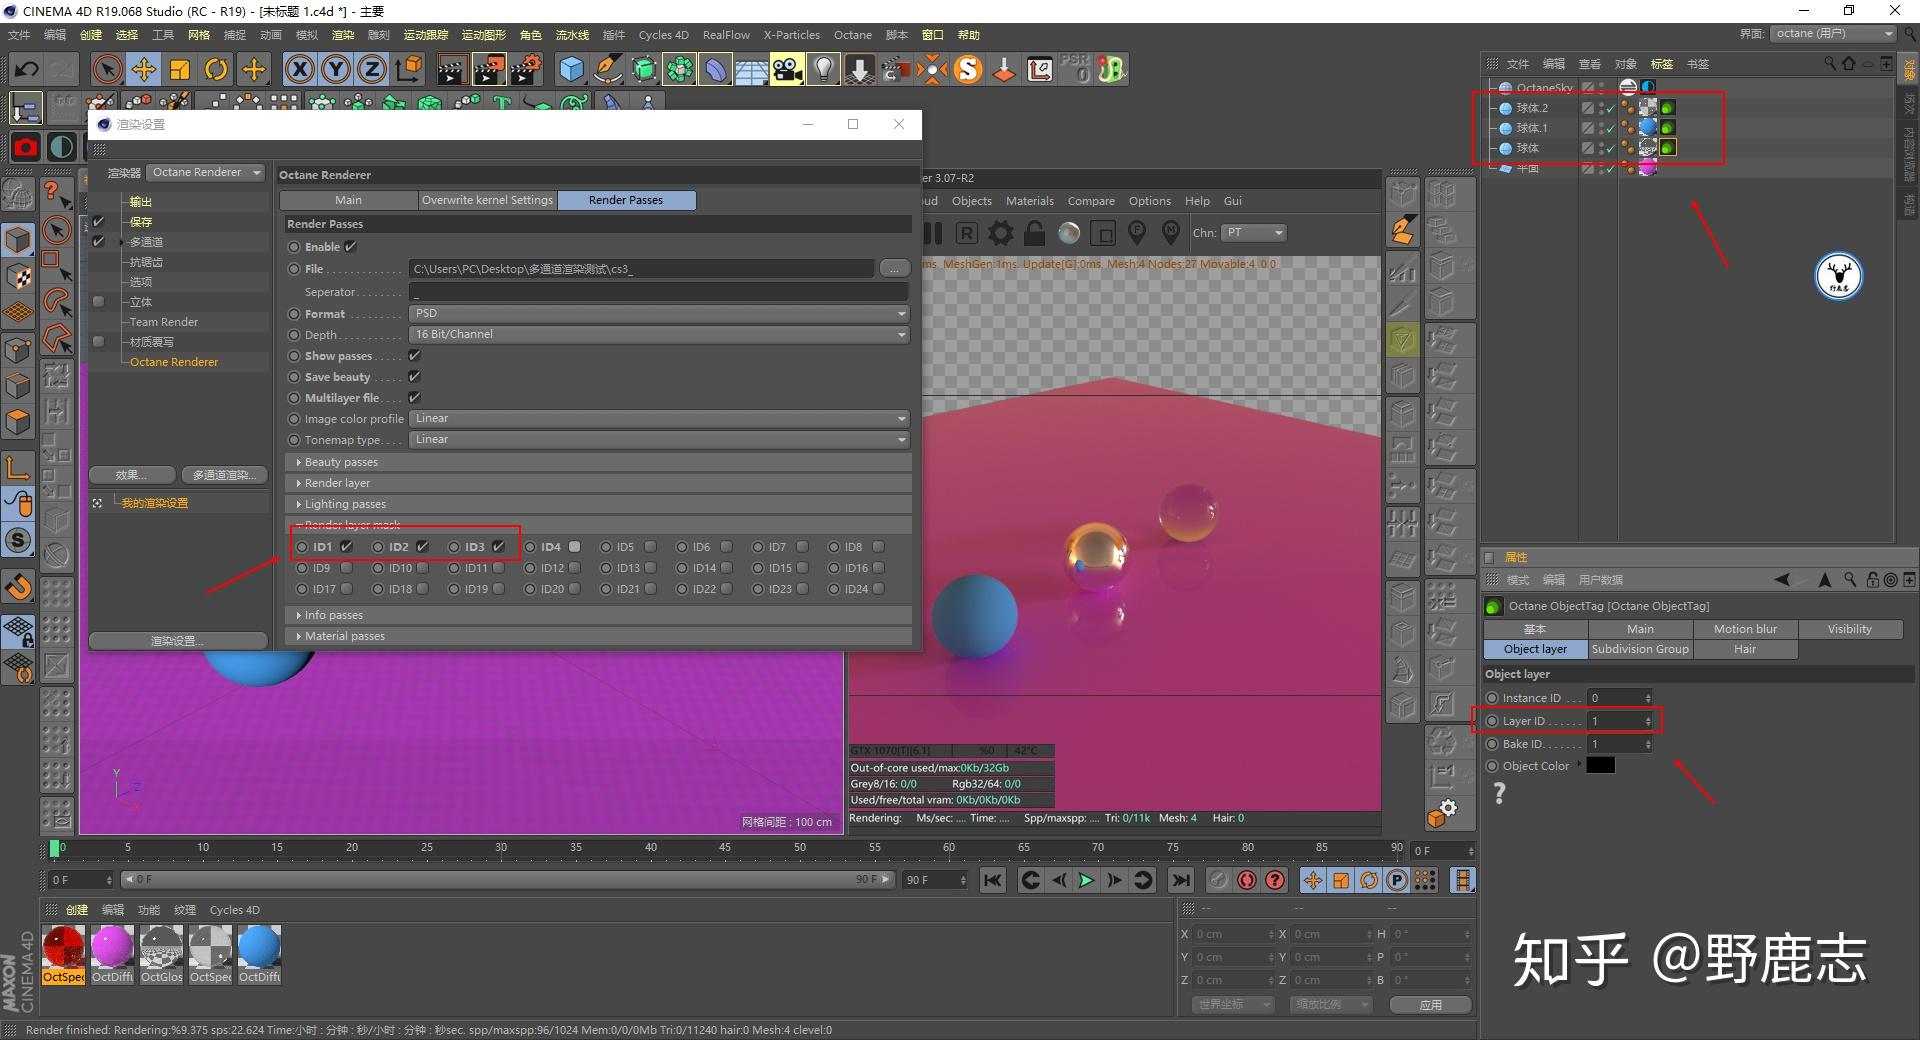The width and height of the screenshot is (1920, 1040).
Task: Enable the ID4 render layer mask checkbox
Action: pyautogui.click(x=575, y=547)
